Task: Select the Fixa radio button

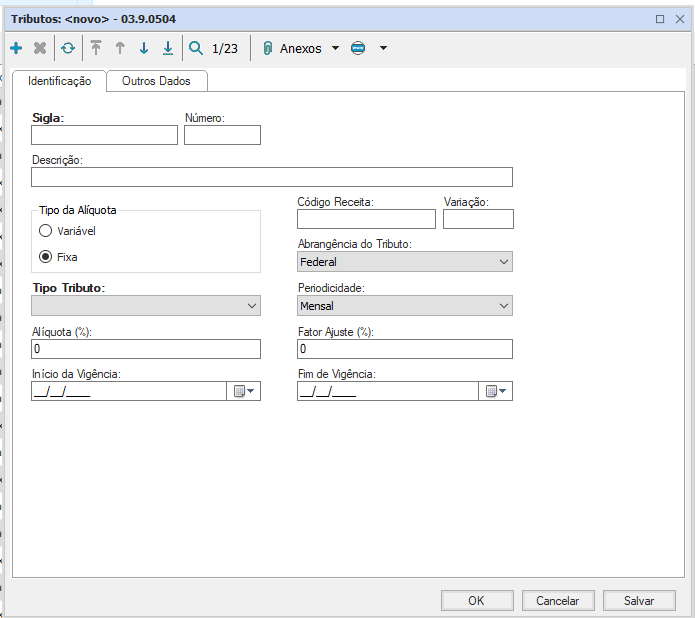Action: click(45, 257)
